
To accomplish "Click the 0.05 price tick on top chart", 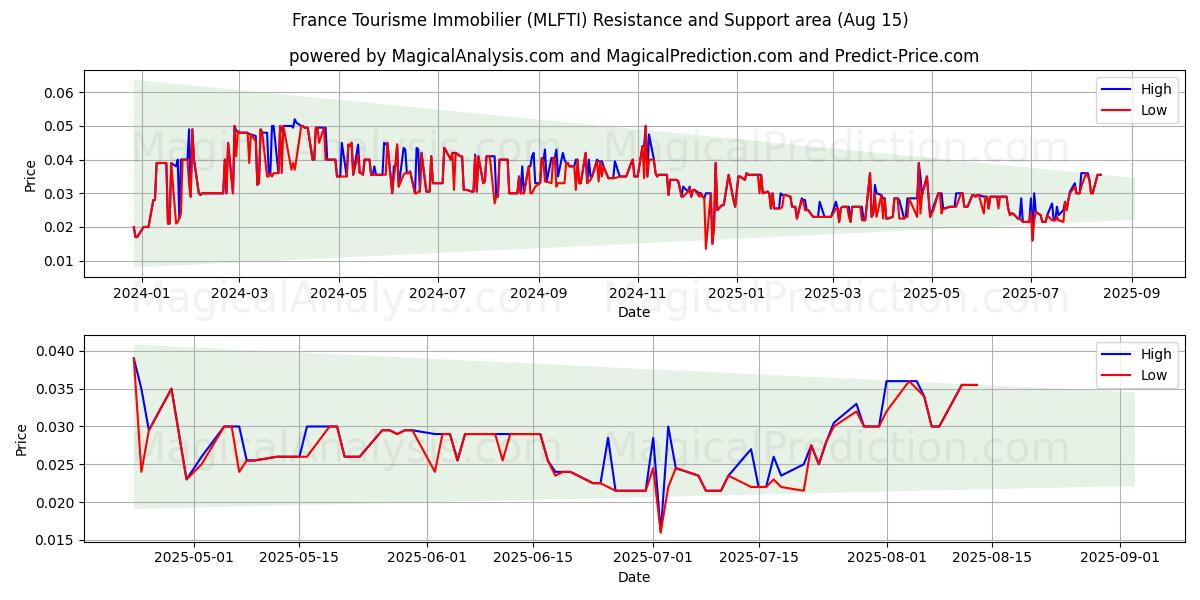I will (60, 126).
